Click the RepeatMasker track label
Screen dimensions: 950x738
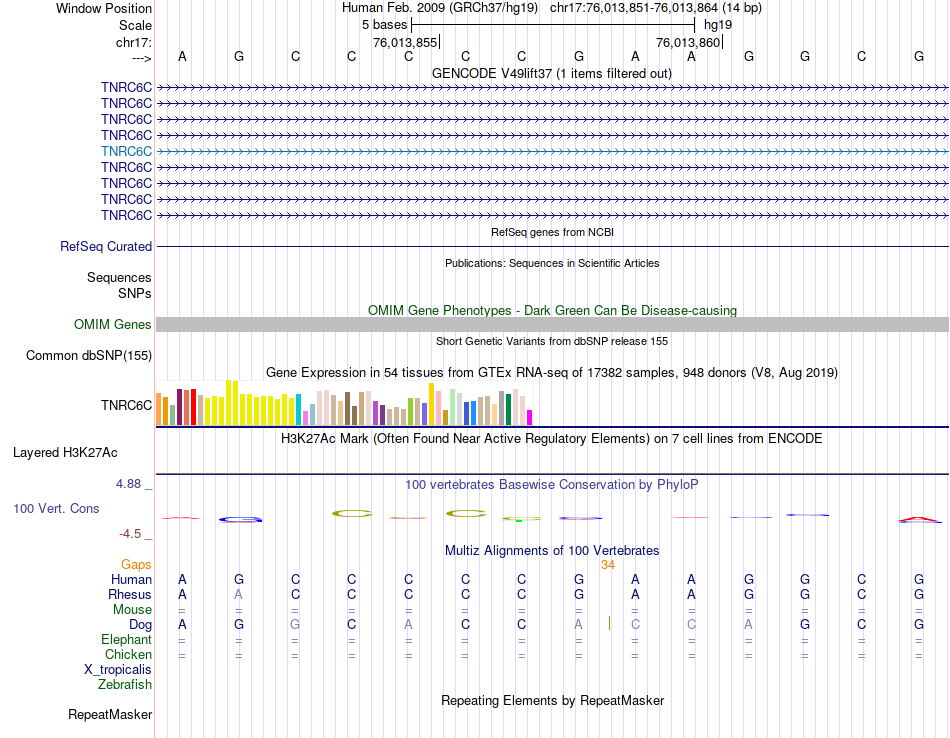coord(110,715)
